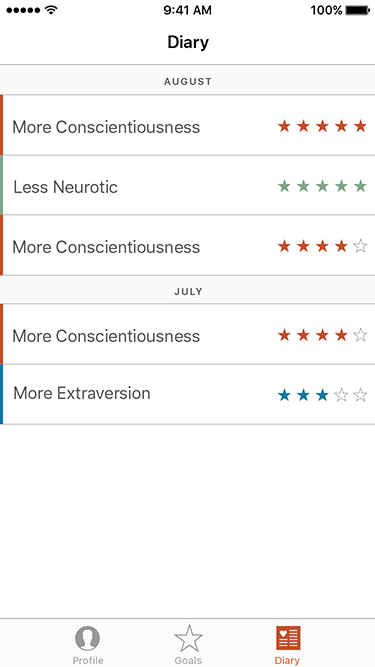Tap the JULY section header
This screenshot has width=375, height=667.
pos(188,291)
